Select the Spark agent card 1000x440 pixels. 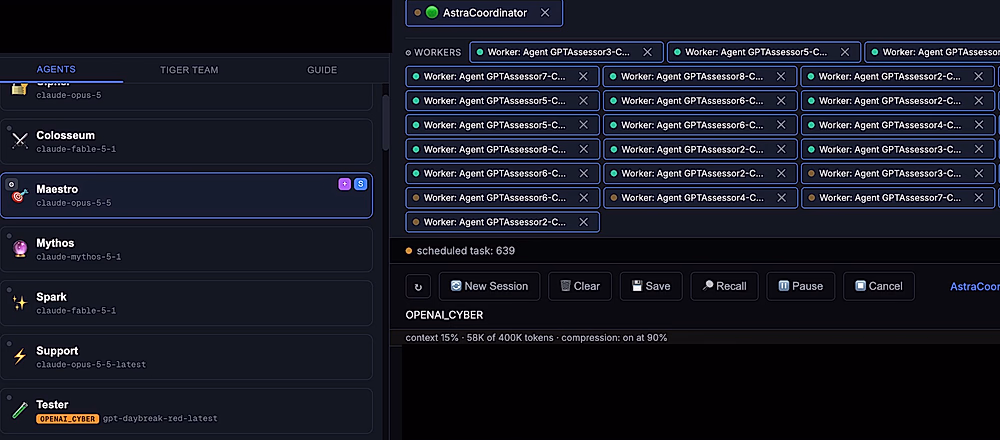186,303
